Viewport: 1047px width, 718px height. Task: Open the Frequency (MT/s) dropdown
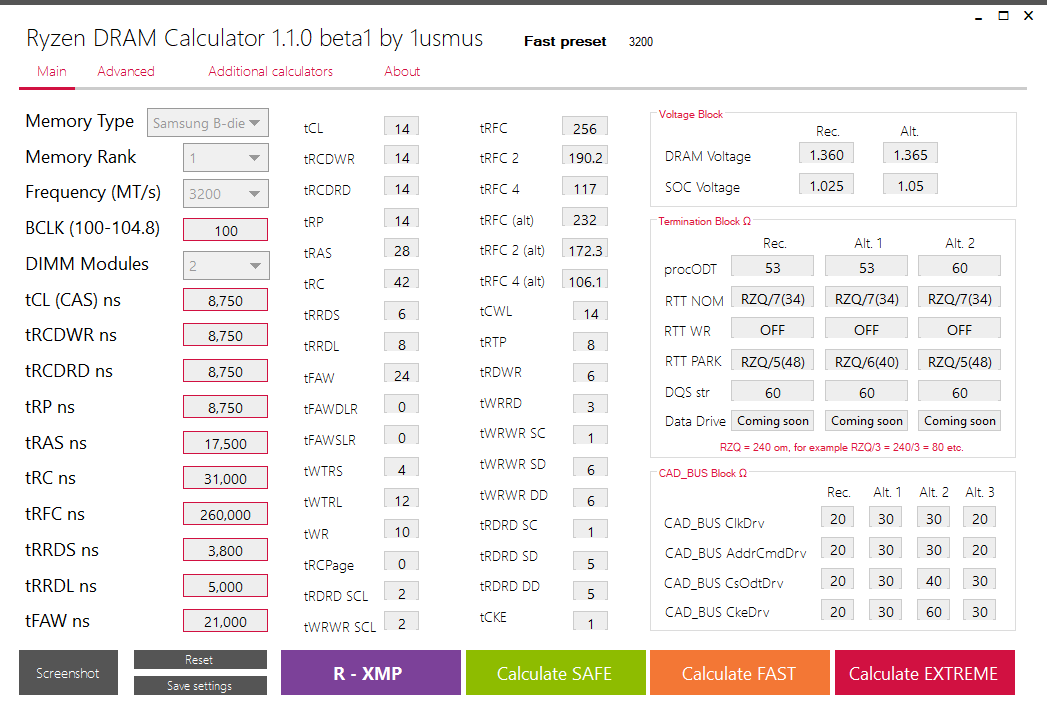pos(226,194)
